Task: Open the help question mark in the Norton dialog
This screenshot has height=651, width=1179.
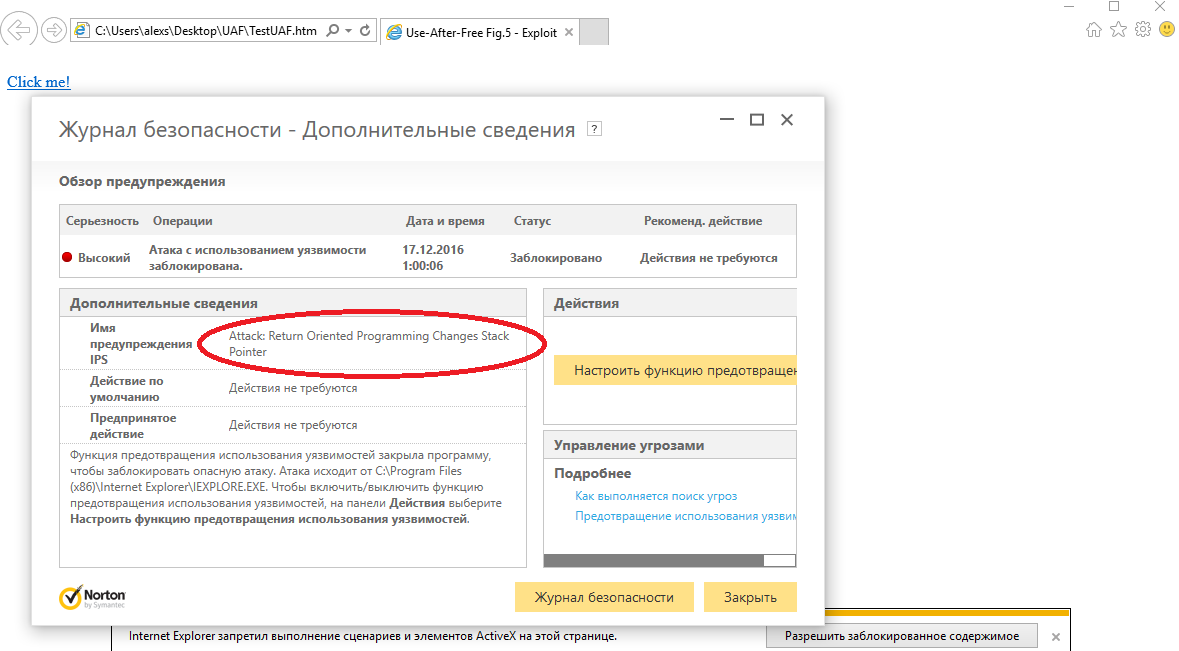Action: click(x=594, y=129)
